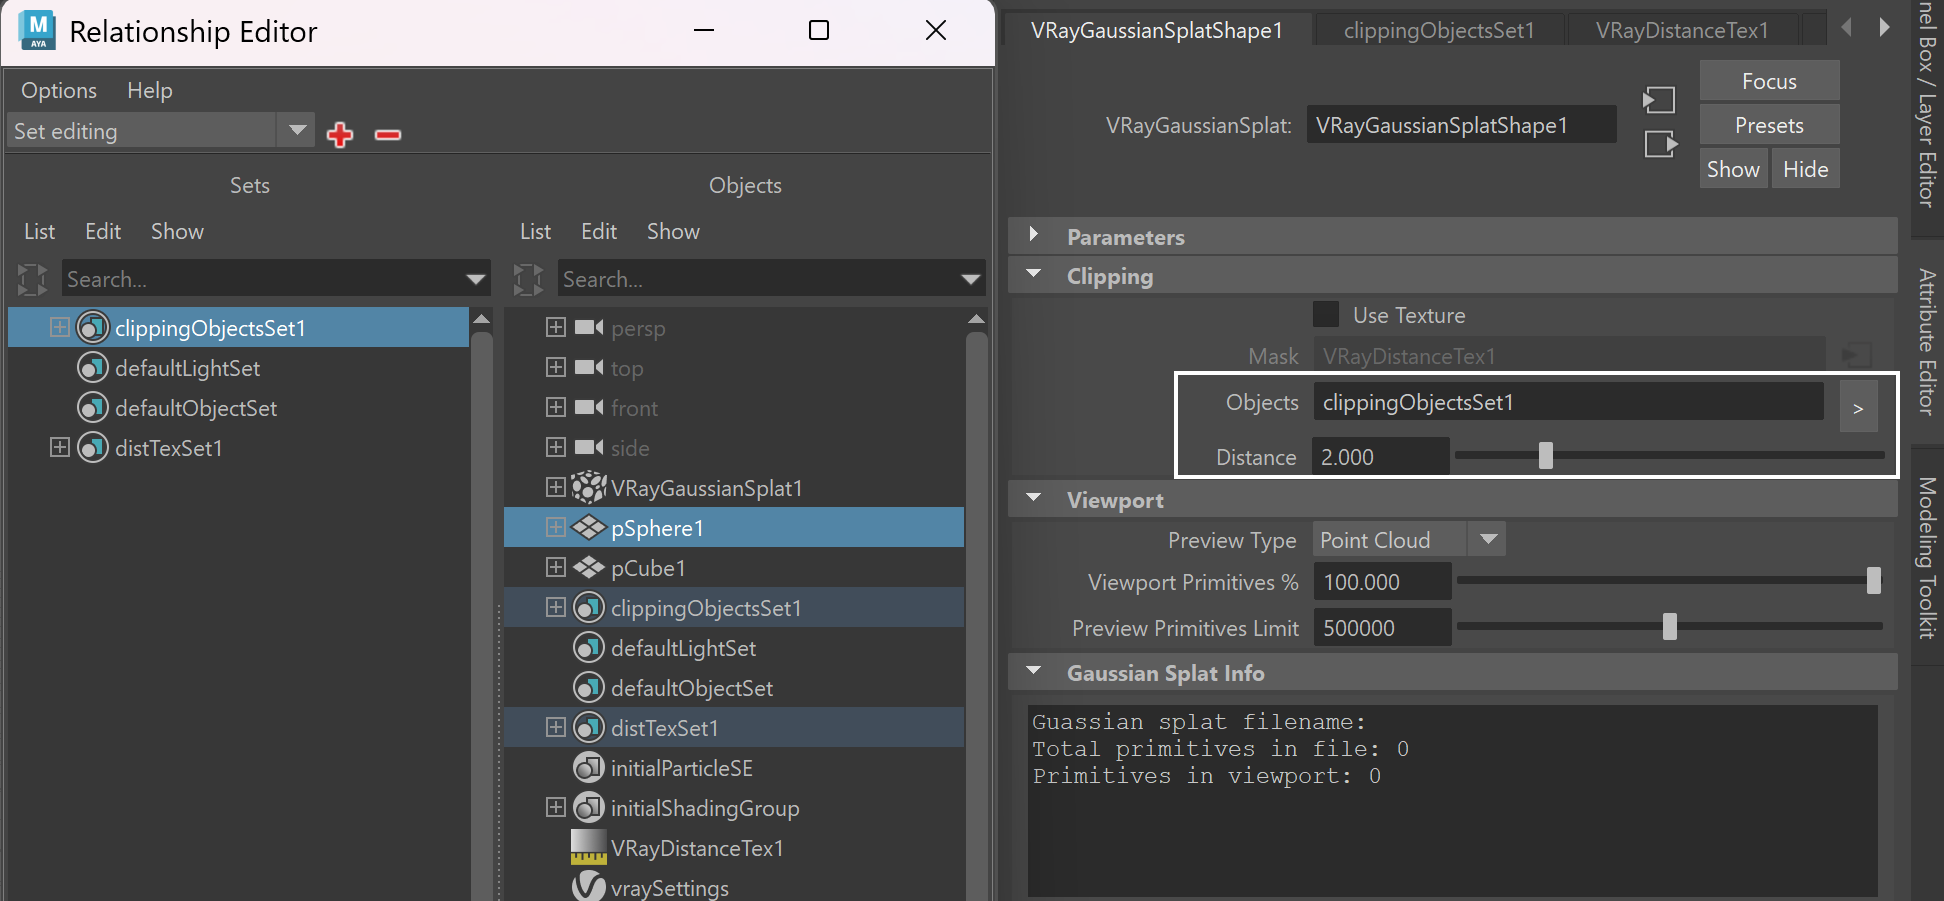Expand the VRayGaussianSplat1 node

coord(556,487)
